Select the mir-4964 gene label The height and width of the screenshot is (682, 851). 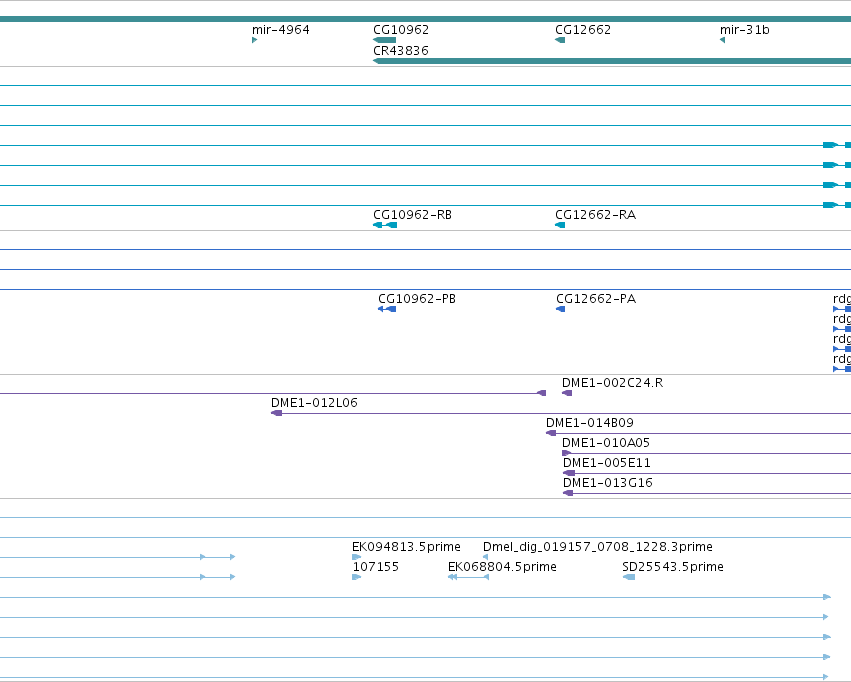(281, 30)
